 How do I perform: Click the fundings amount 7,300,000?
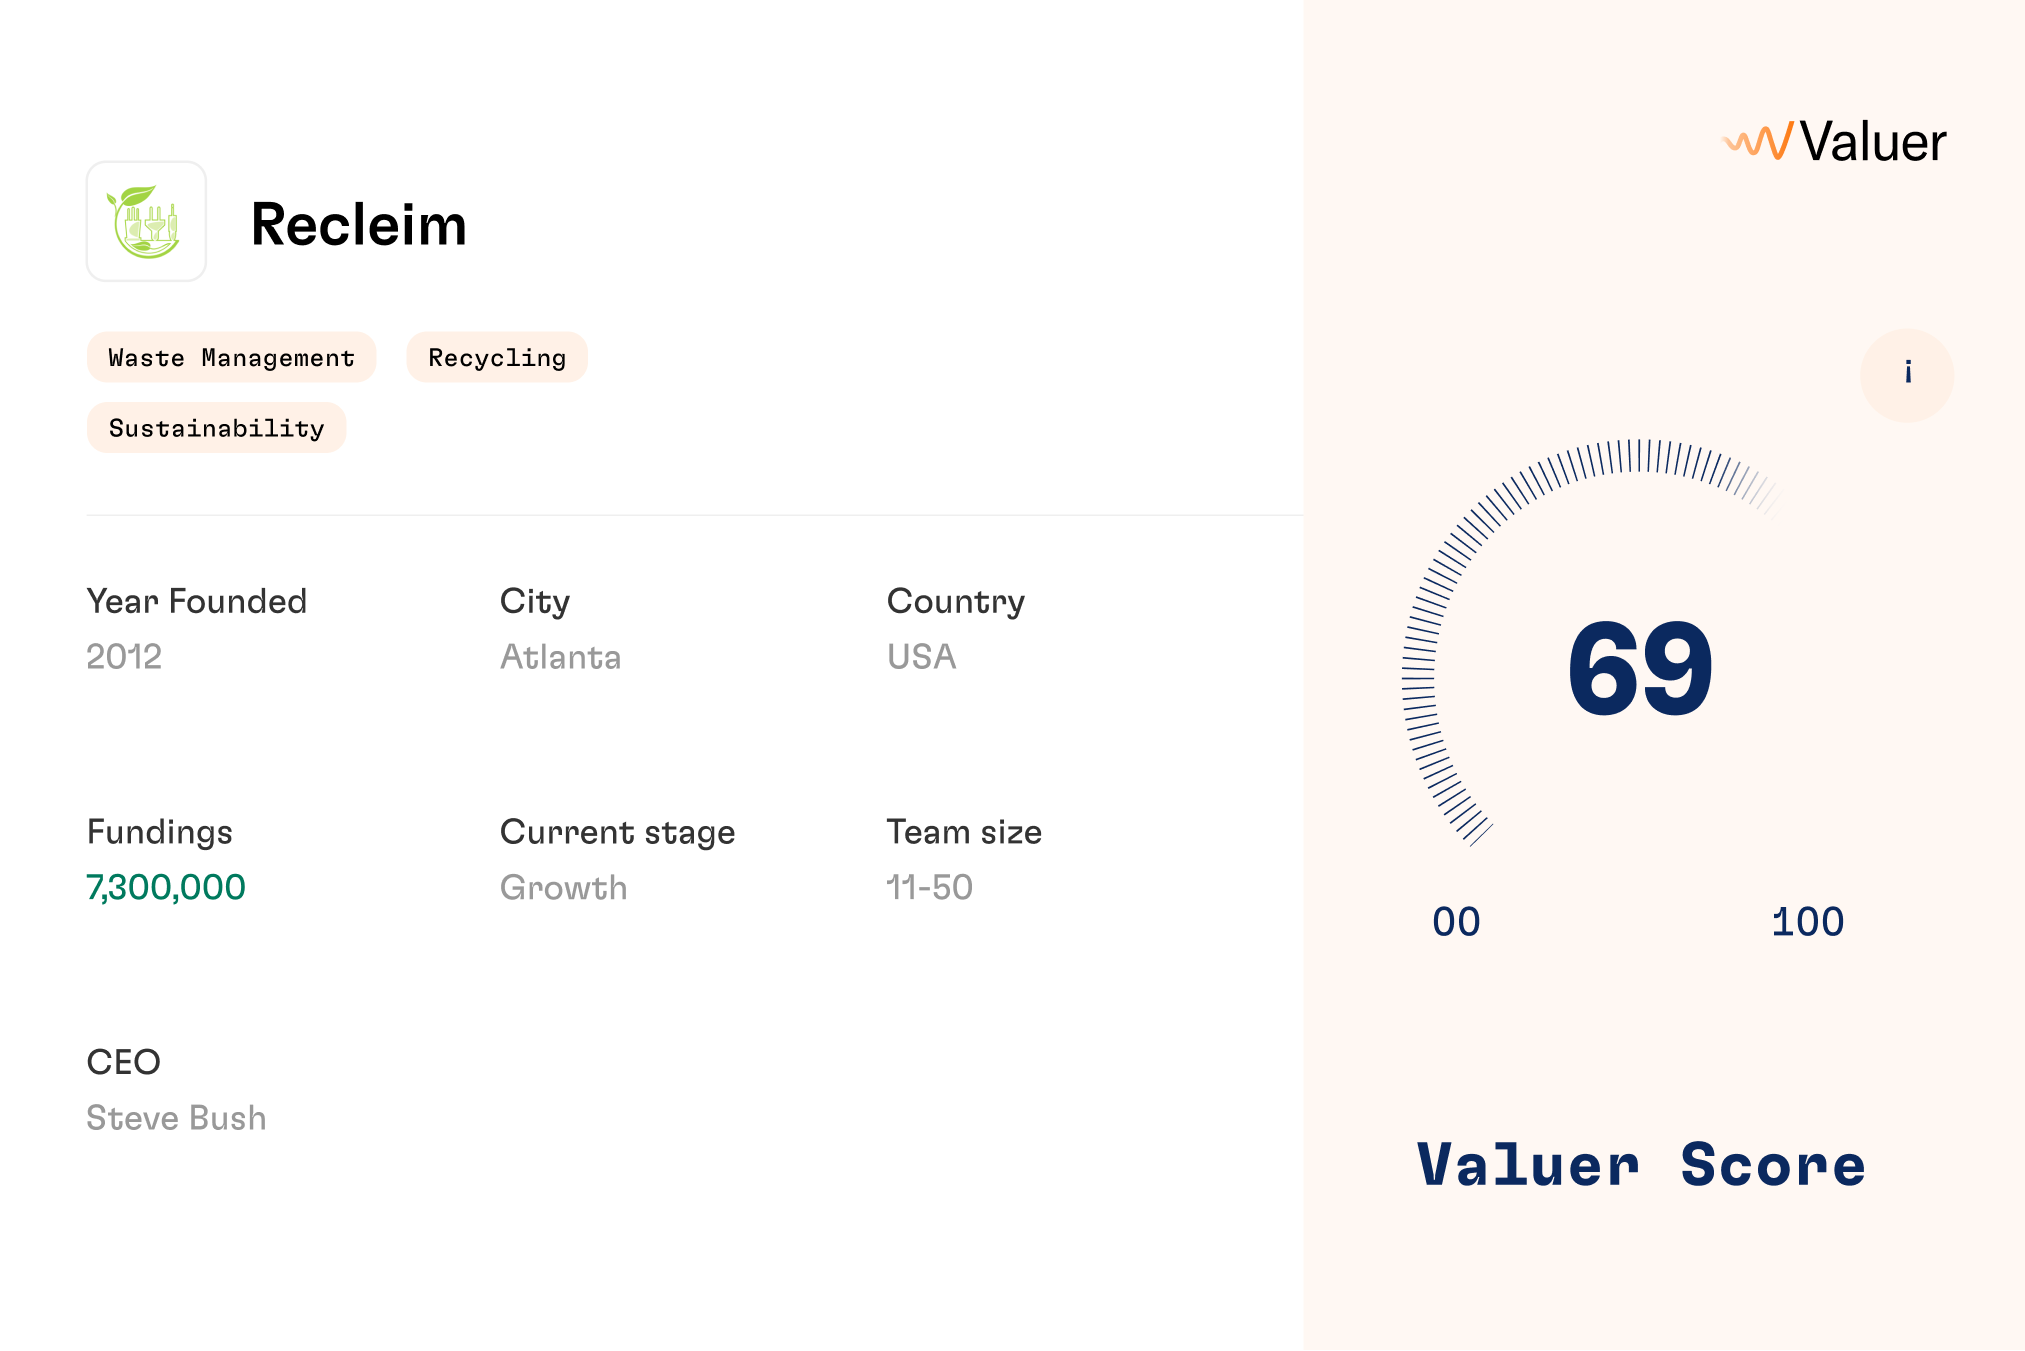166,887
